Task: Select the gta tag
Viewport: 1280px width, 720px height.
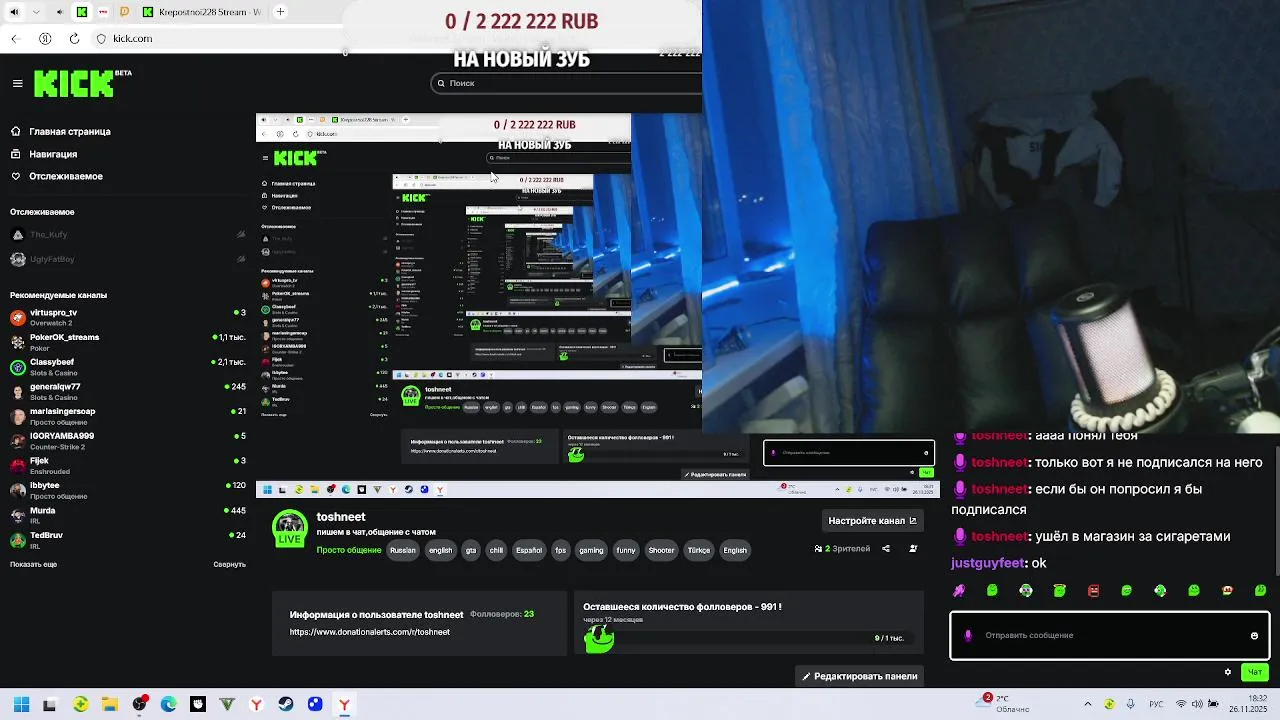Action: [471, 550]
